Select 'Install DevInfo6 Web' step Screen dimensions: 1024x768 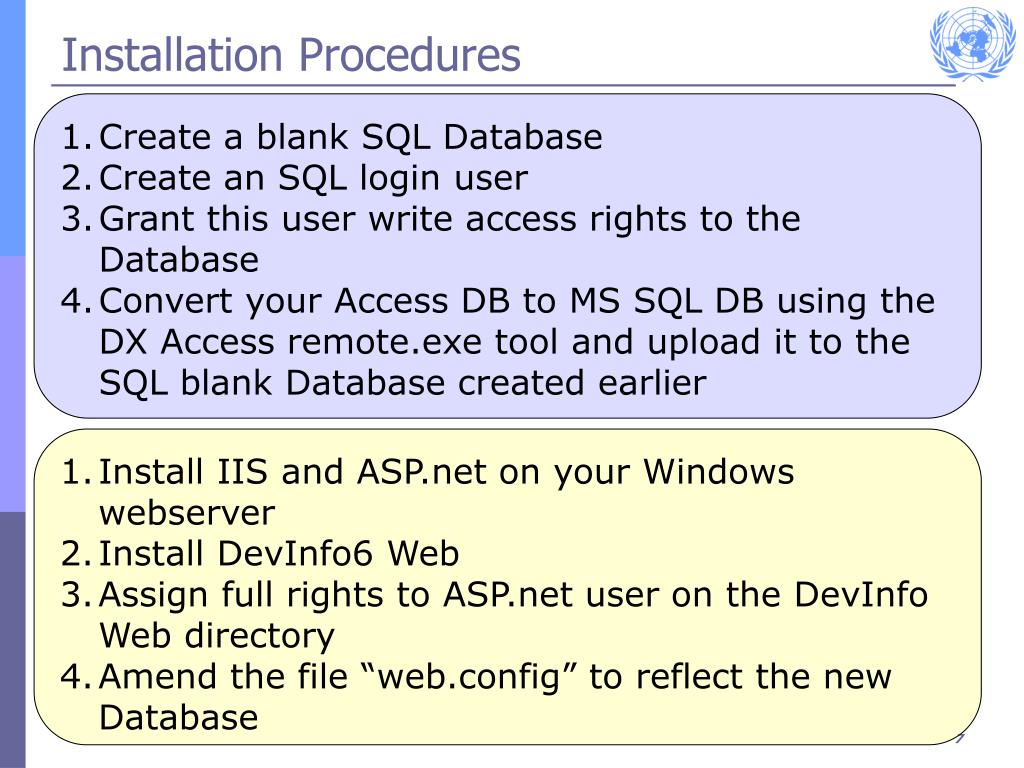pyautogui.click(x=280, y=554)
